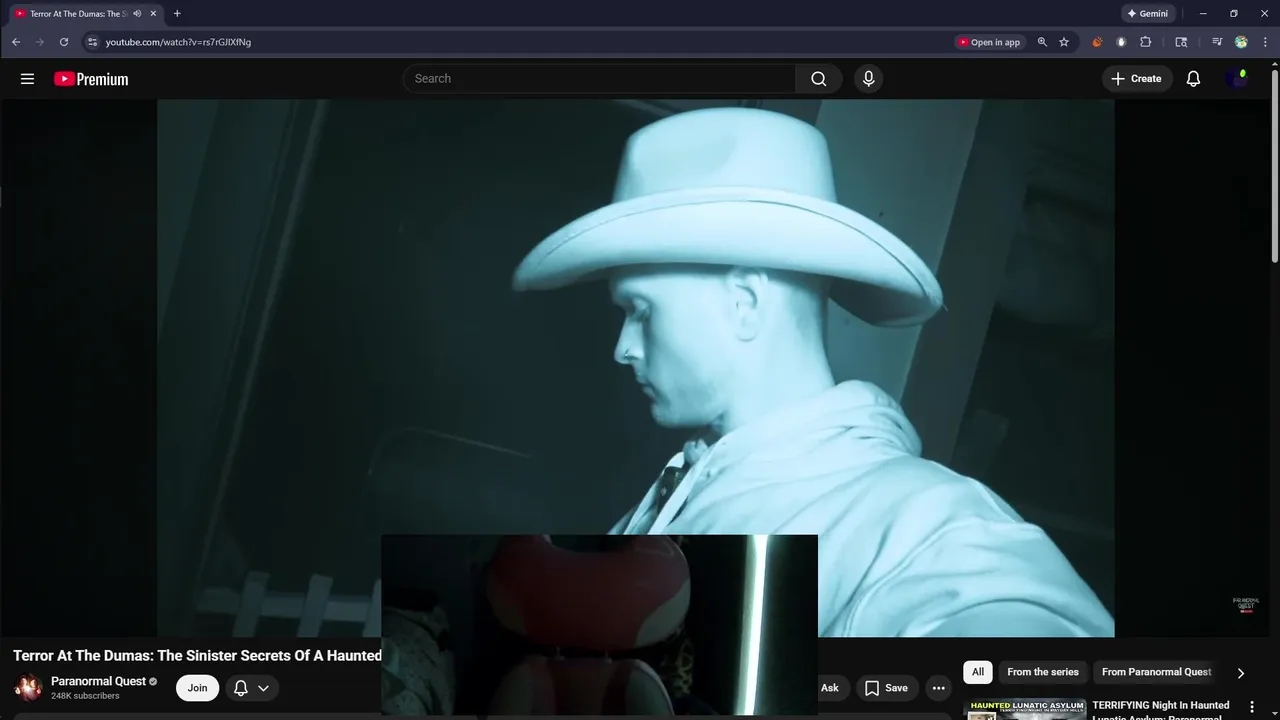Click the search magnifier button
The height and width of the screenshot is (720, 1280).
[x=819, y=79]
